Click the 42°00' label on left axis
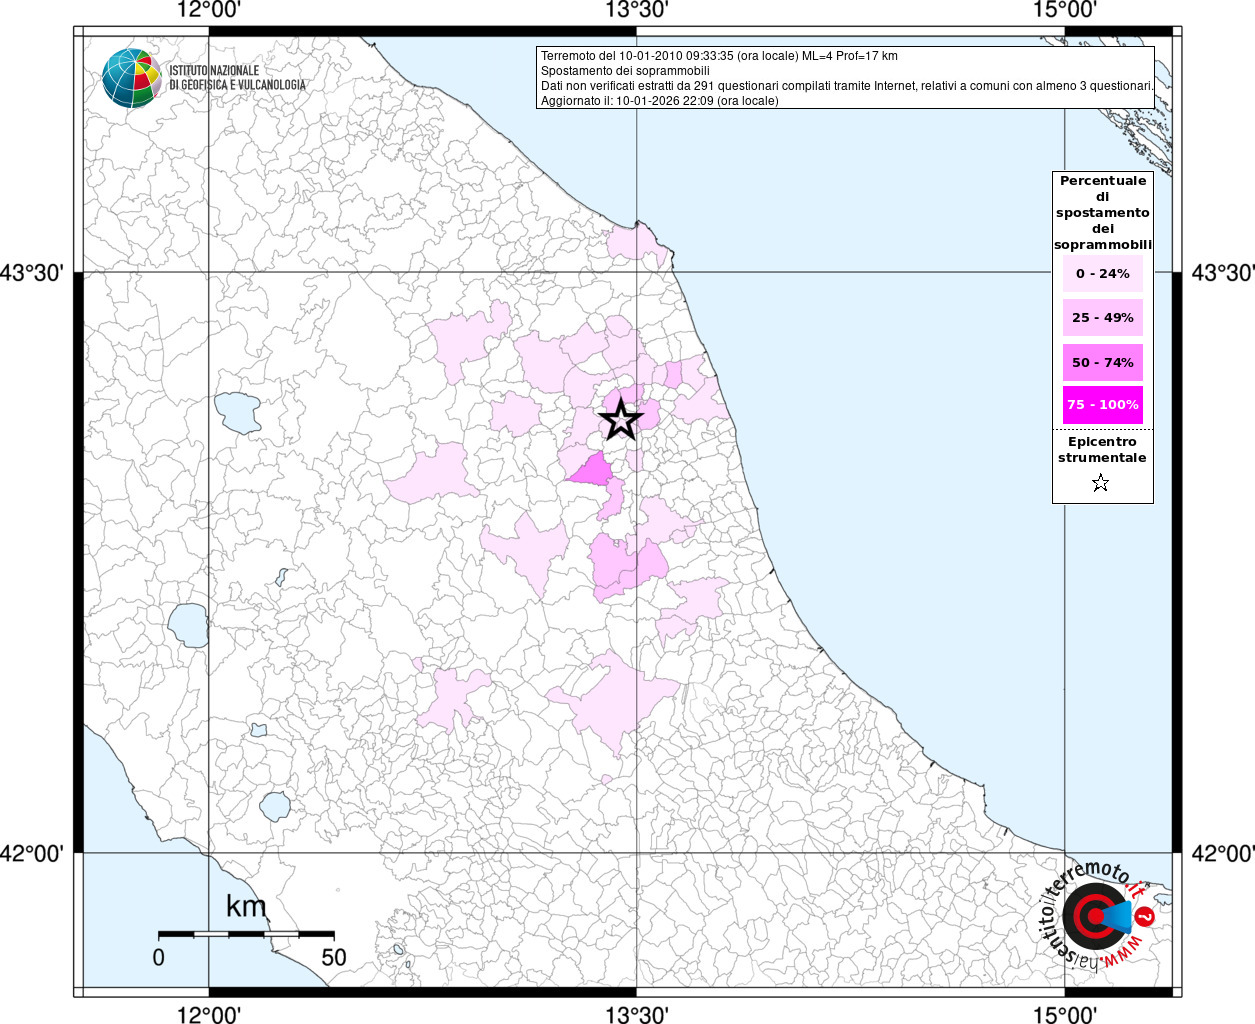This screenshot has width=1255, height=1024. coord(33,853)
